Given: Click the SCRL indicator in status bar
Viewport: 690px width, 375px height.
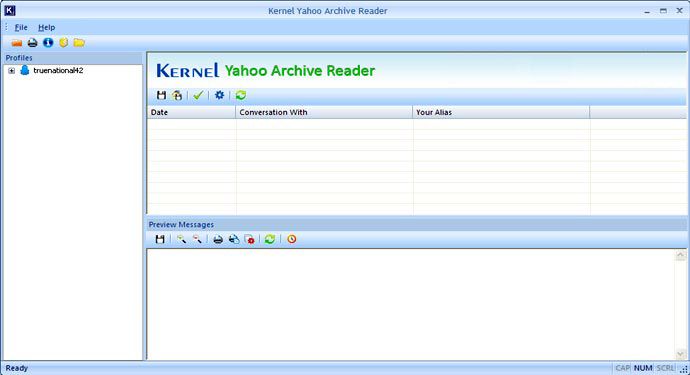Looking at the screenshot, I should click(x=665, y=368).
